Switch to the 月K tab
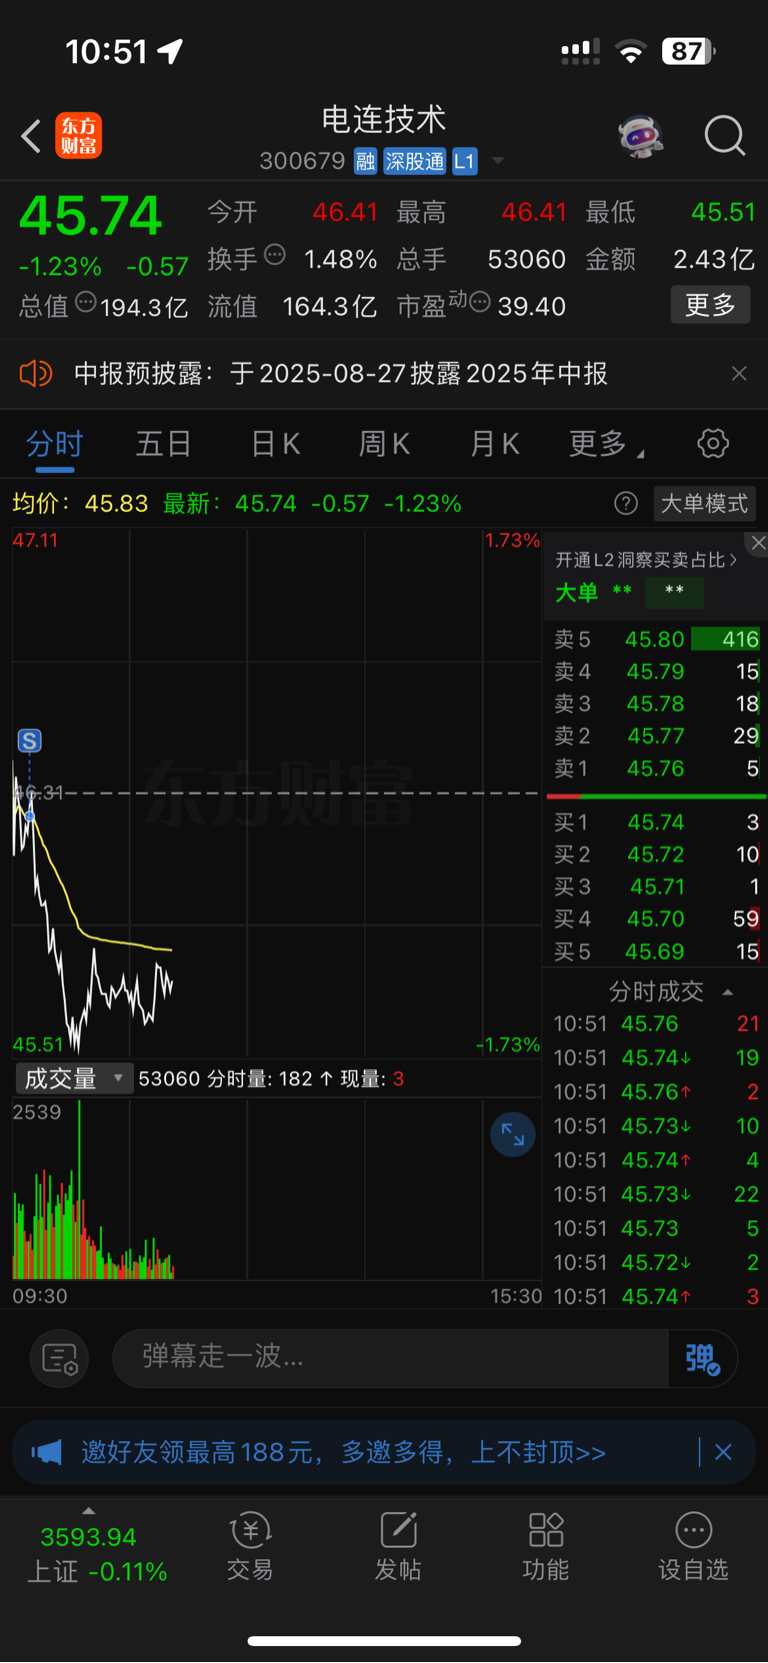Image resolution: width=768 pixels, height=1663 pixels. click(494, 443)
